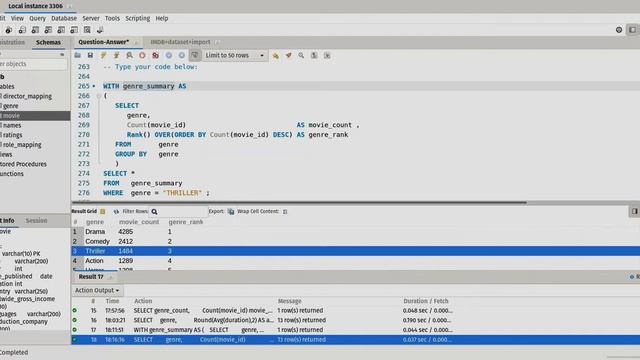Select Stored Procedures in schema tree

23,164
